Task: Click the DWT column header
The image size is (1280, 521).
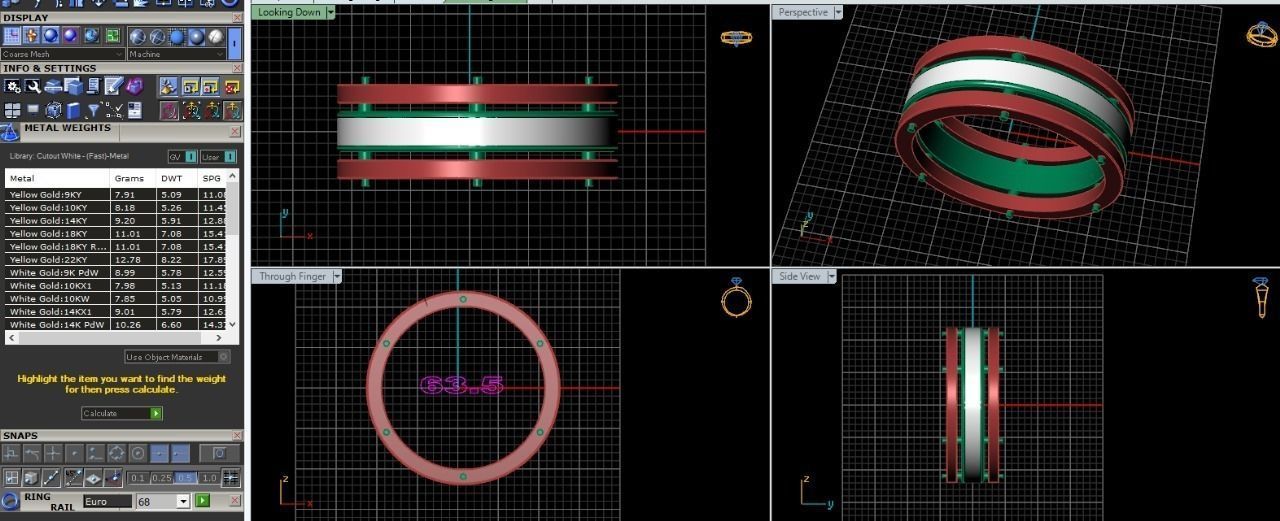Action: pyautogui.click(x=178, y=178)
